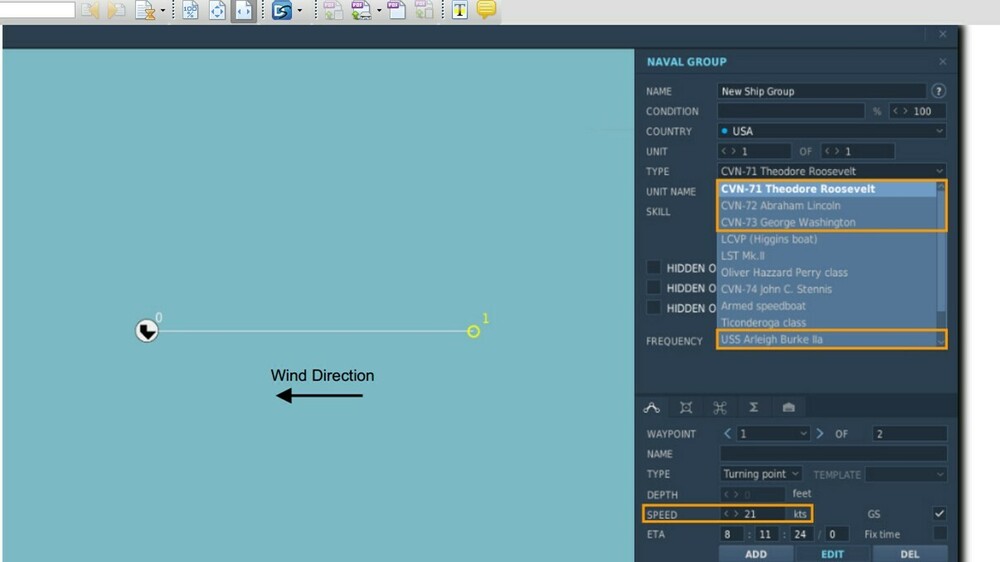The width and height of the screenshot is (1000, 562).
Task: Open dropdown arrow beside blue S icon
Action: coord(300,10)
